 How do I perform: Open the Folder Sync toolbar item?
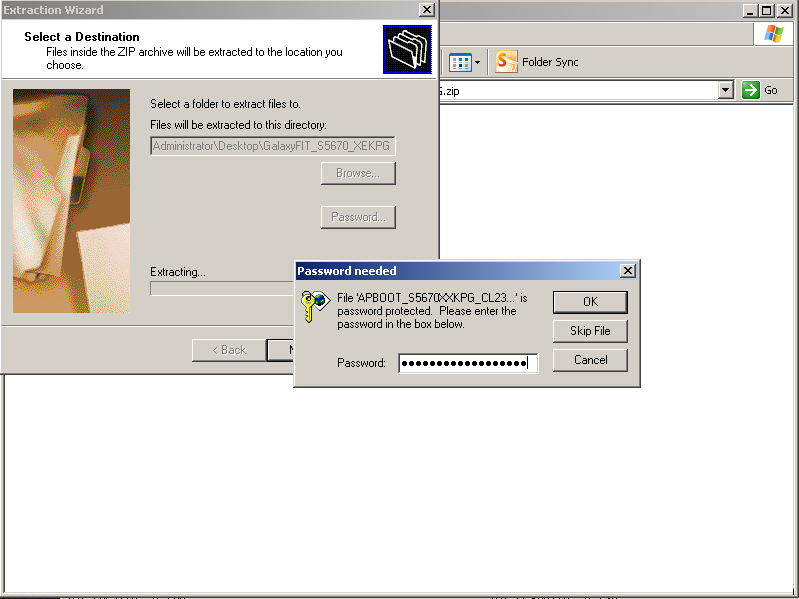coord(537,62)
